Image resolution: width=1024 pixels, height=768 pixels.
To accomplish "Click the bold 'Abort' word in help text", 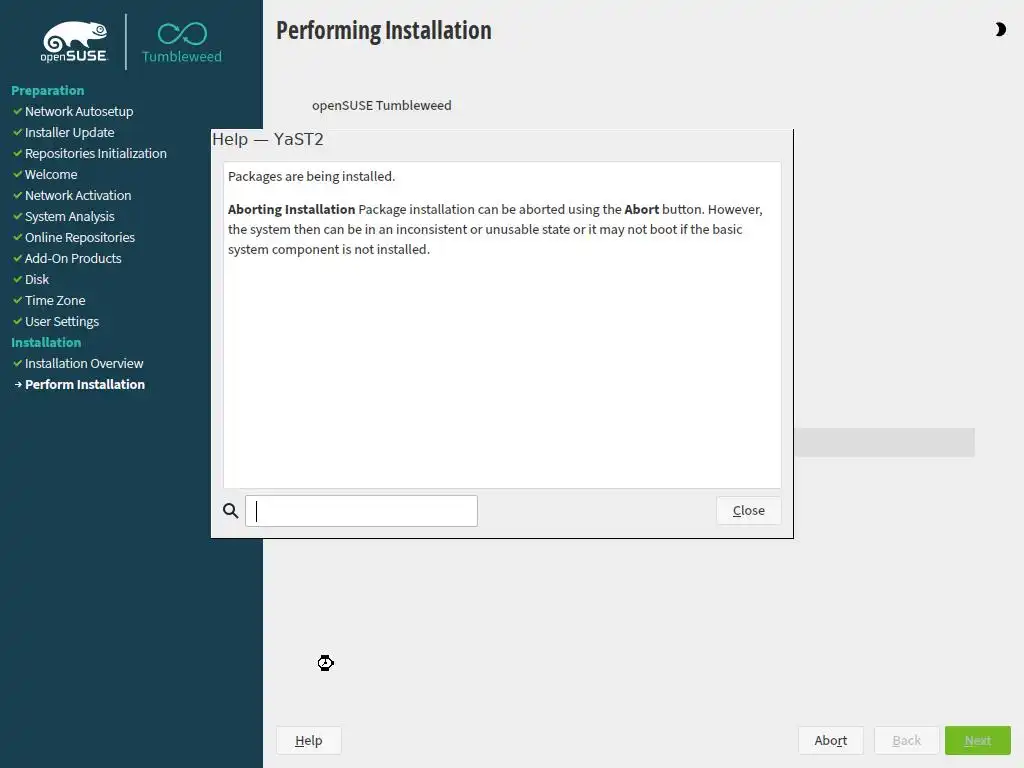I will coord(641,210).
